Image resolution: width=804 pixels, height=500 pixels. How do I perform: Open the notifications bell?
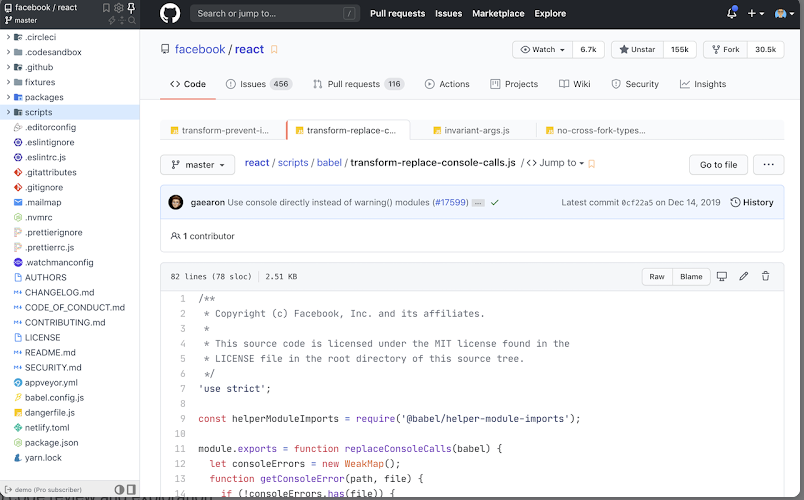(x=732, y=13)
